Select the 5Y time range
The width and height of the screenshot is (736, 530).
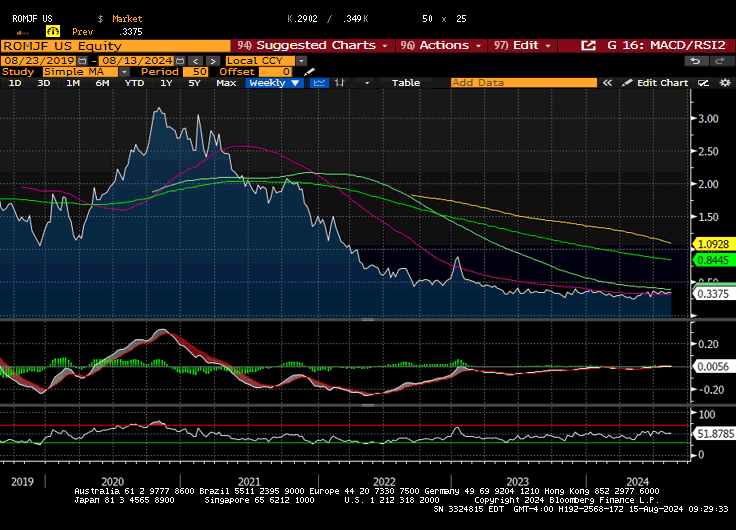point(194,83)
